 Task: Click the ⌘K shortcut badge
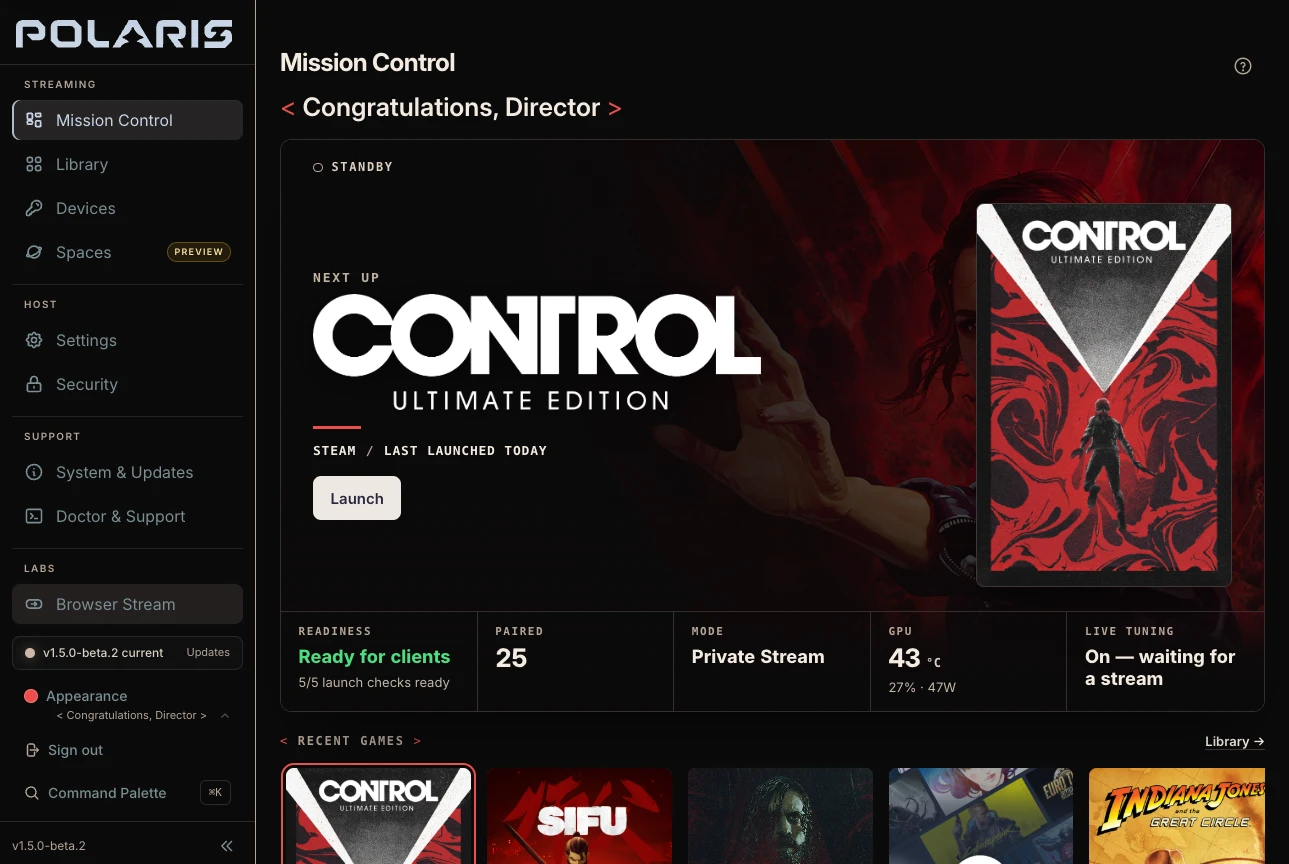click(215, 793)
